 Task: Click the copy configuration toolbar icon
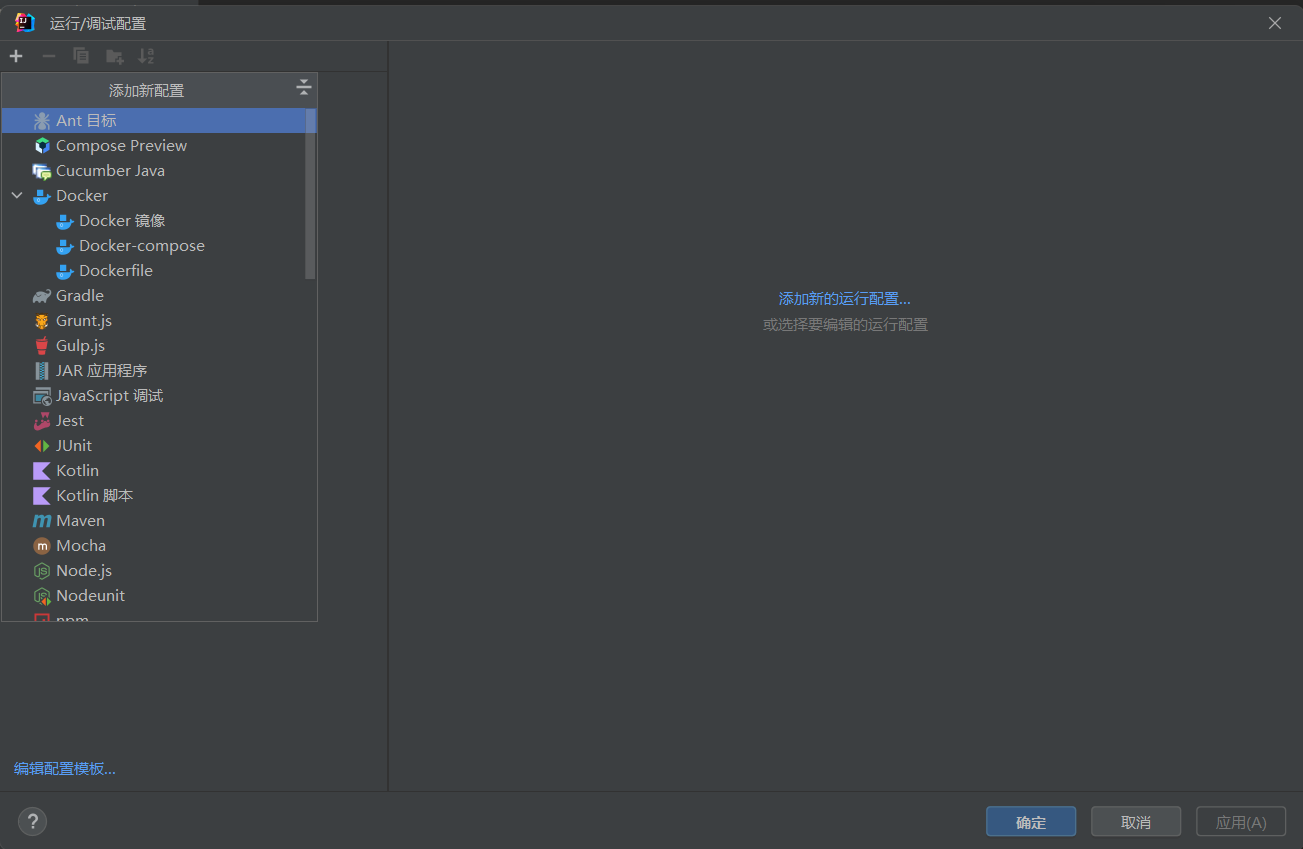click(x=81, y=56)
